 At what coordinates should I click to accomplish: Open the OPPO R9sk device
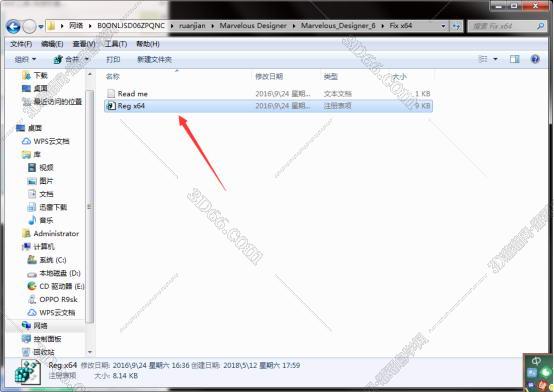(x=58, y=299)
